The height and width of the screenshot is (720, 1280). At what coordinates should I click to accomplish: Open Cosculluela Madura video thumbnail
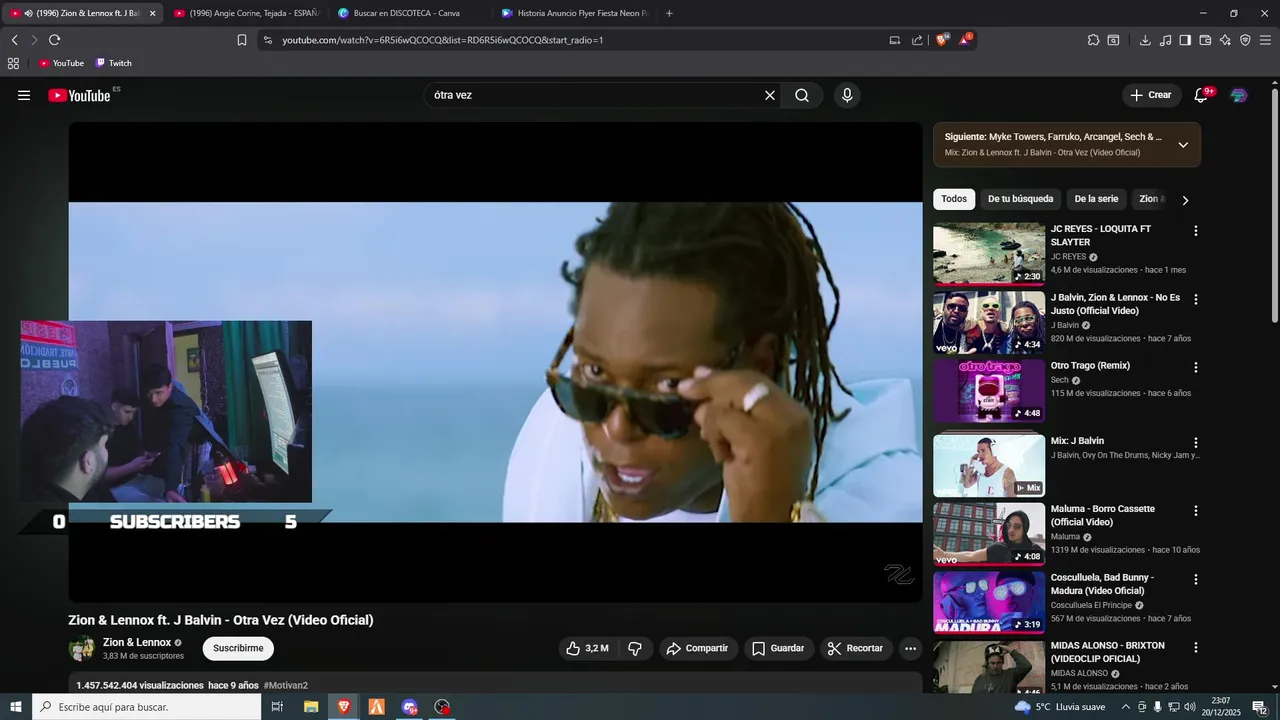pos(989,602)
